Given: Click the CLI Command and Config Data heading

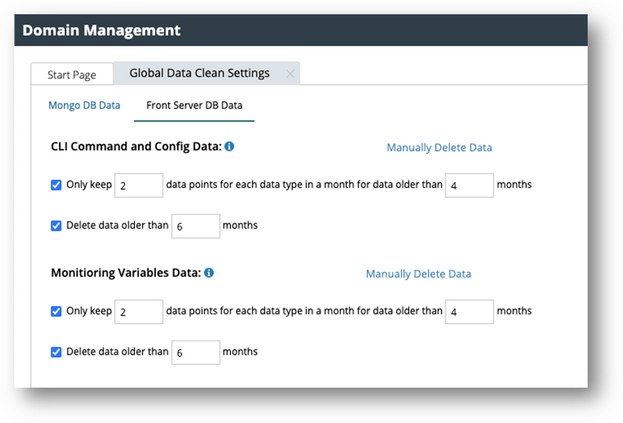Looking at the screenshot, I should [136, 147].
